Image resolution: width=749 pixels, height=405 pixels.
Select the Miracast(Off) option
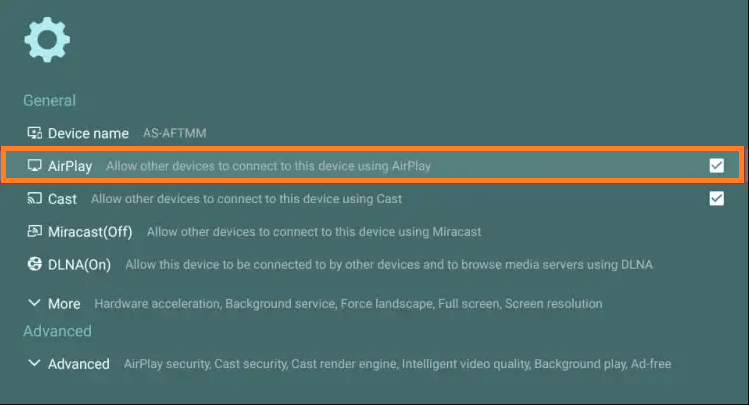tap(90, 232)
